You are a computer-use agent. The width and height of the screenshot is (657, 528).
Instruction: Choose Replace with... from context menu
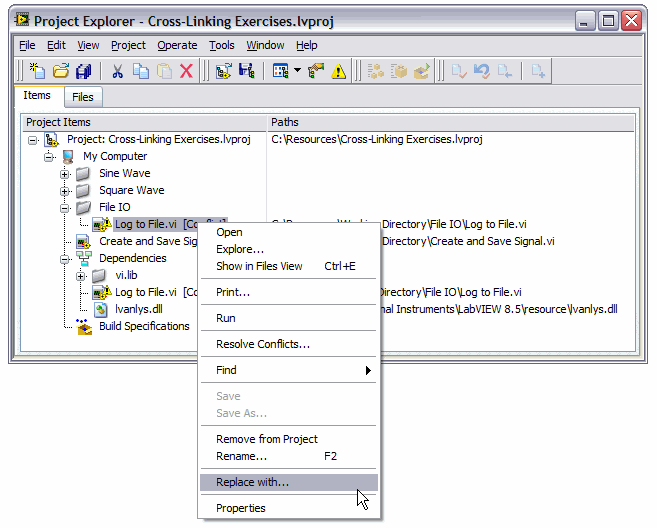coord(252,482)
